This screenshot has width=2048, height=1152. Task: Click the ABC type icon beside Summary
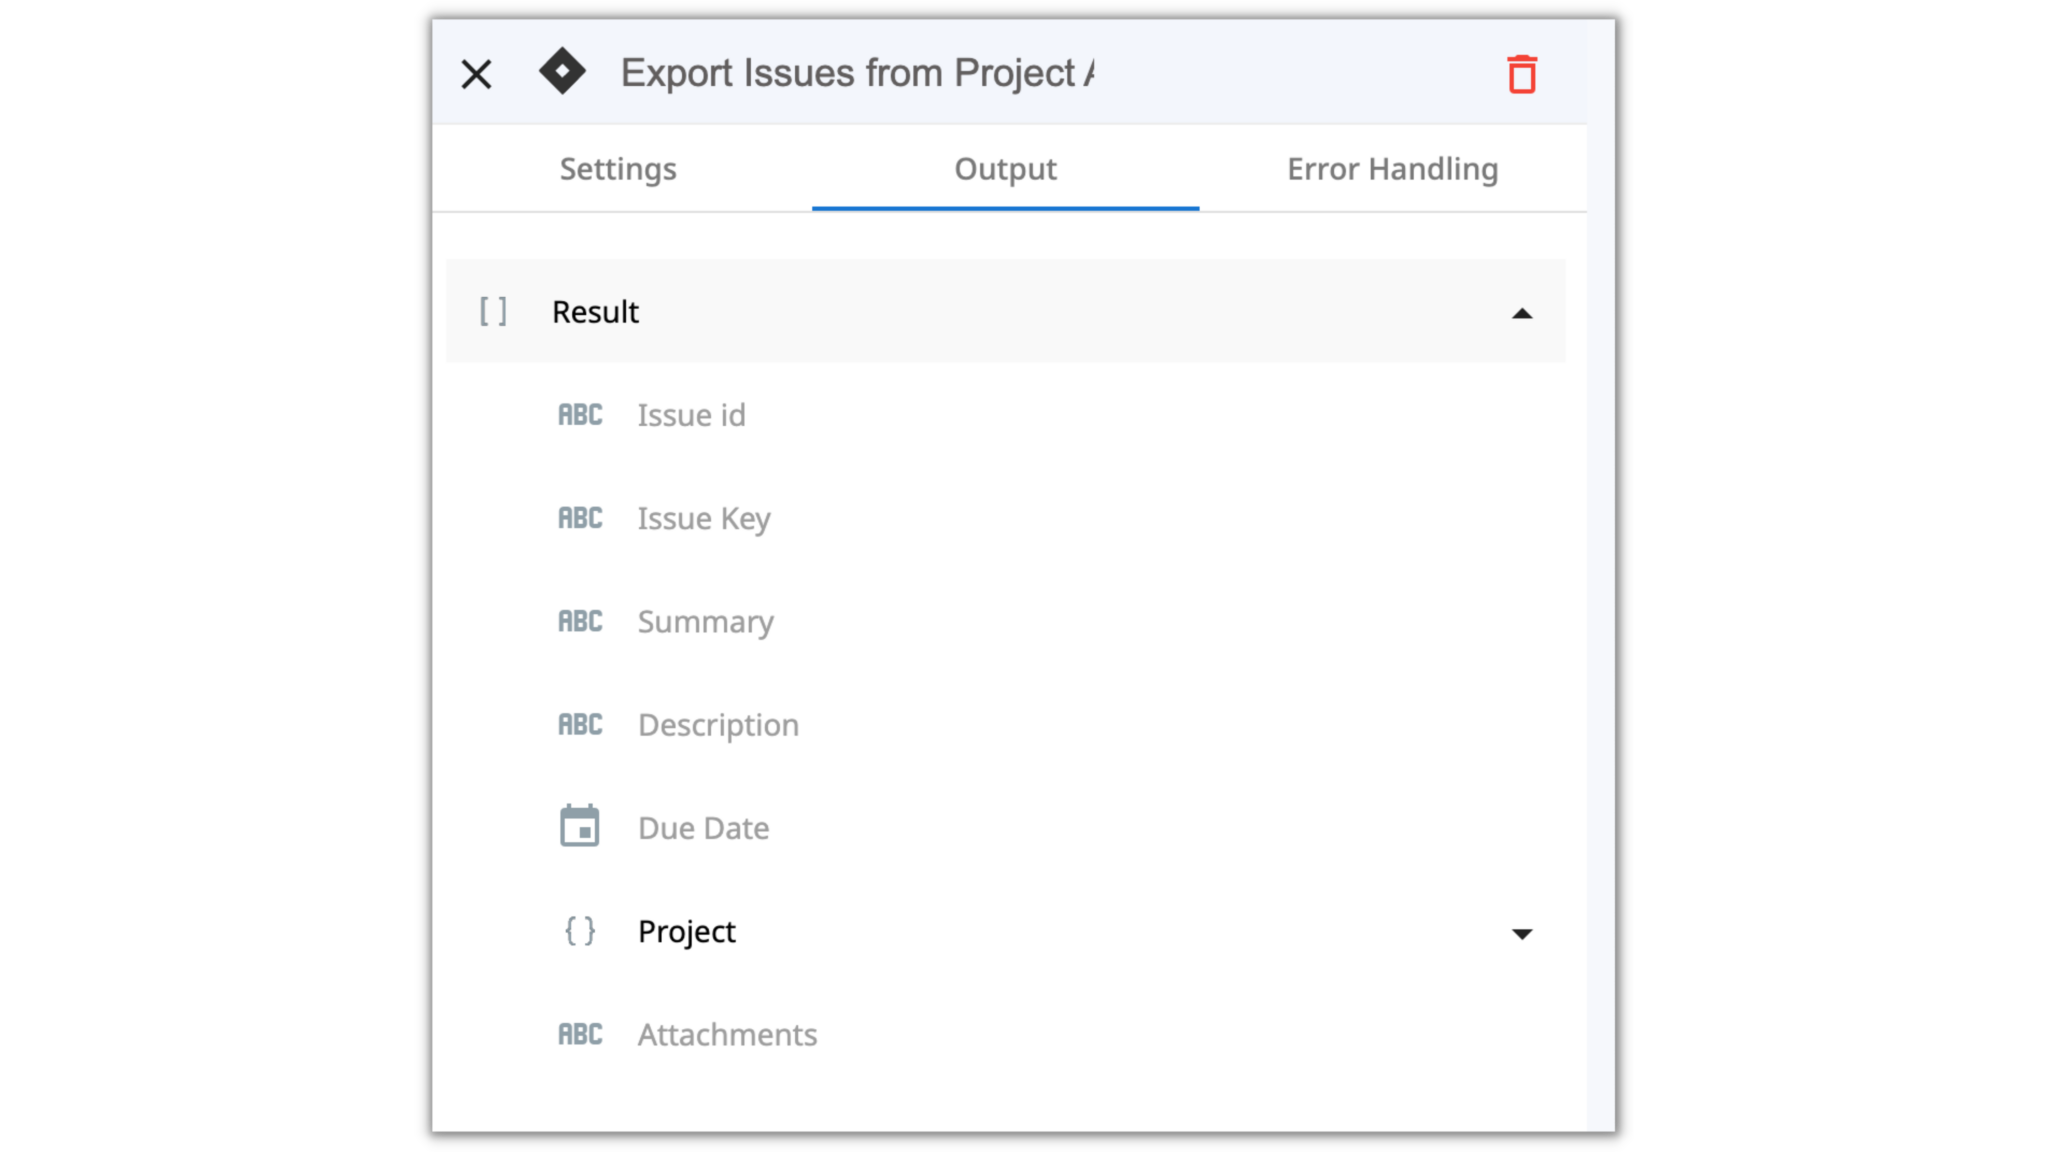coord(580,621)
